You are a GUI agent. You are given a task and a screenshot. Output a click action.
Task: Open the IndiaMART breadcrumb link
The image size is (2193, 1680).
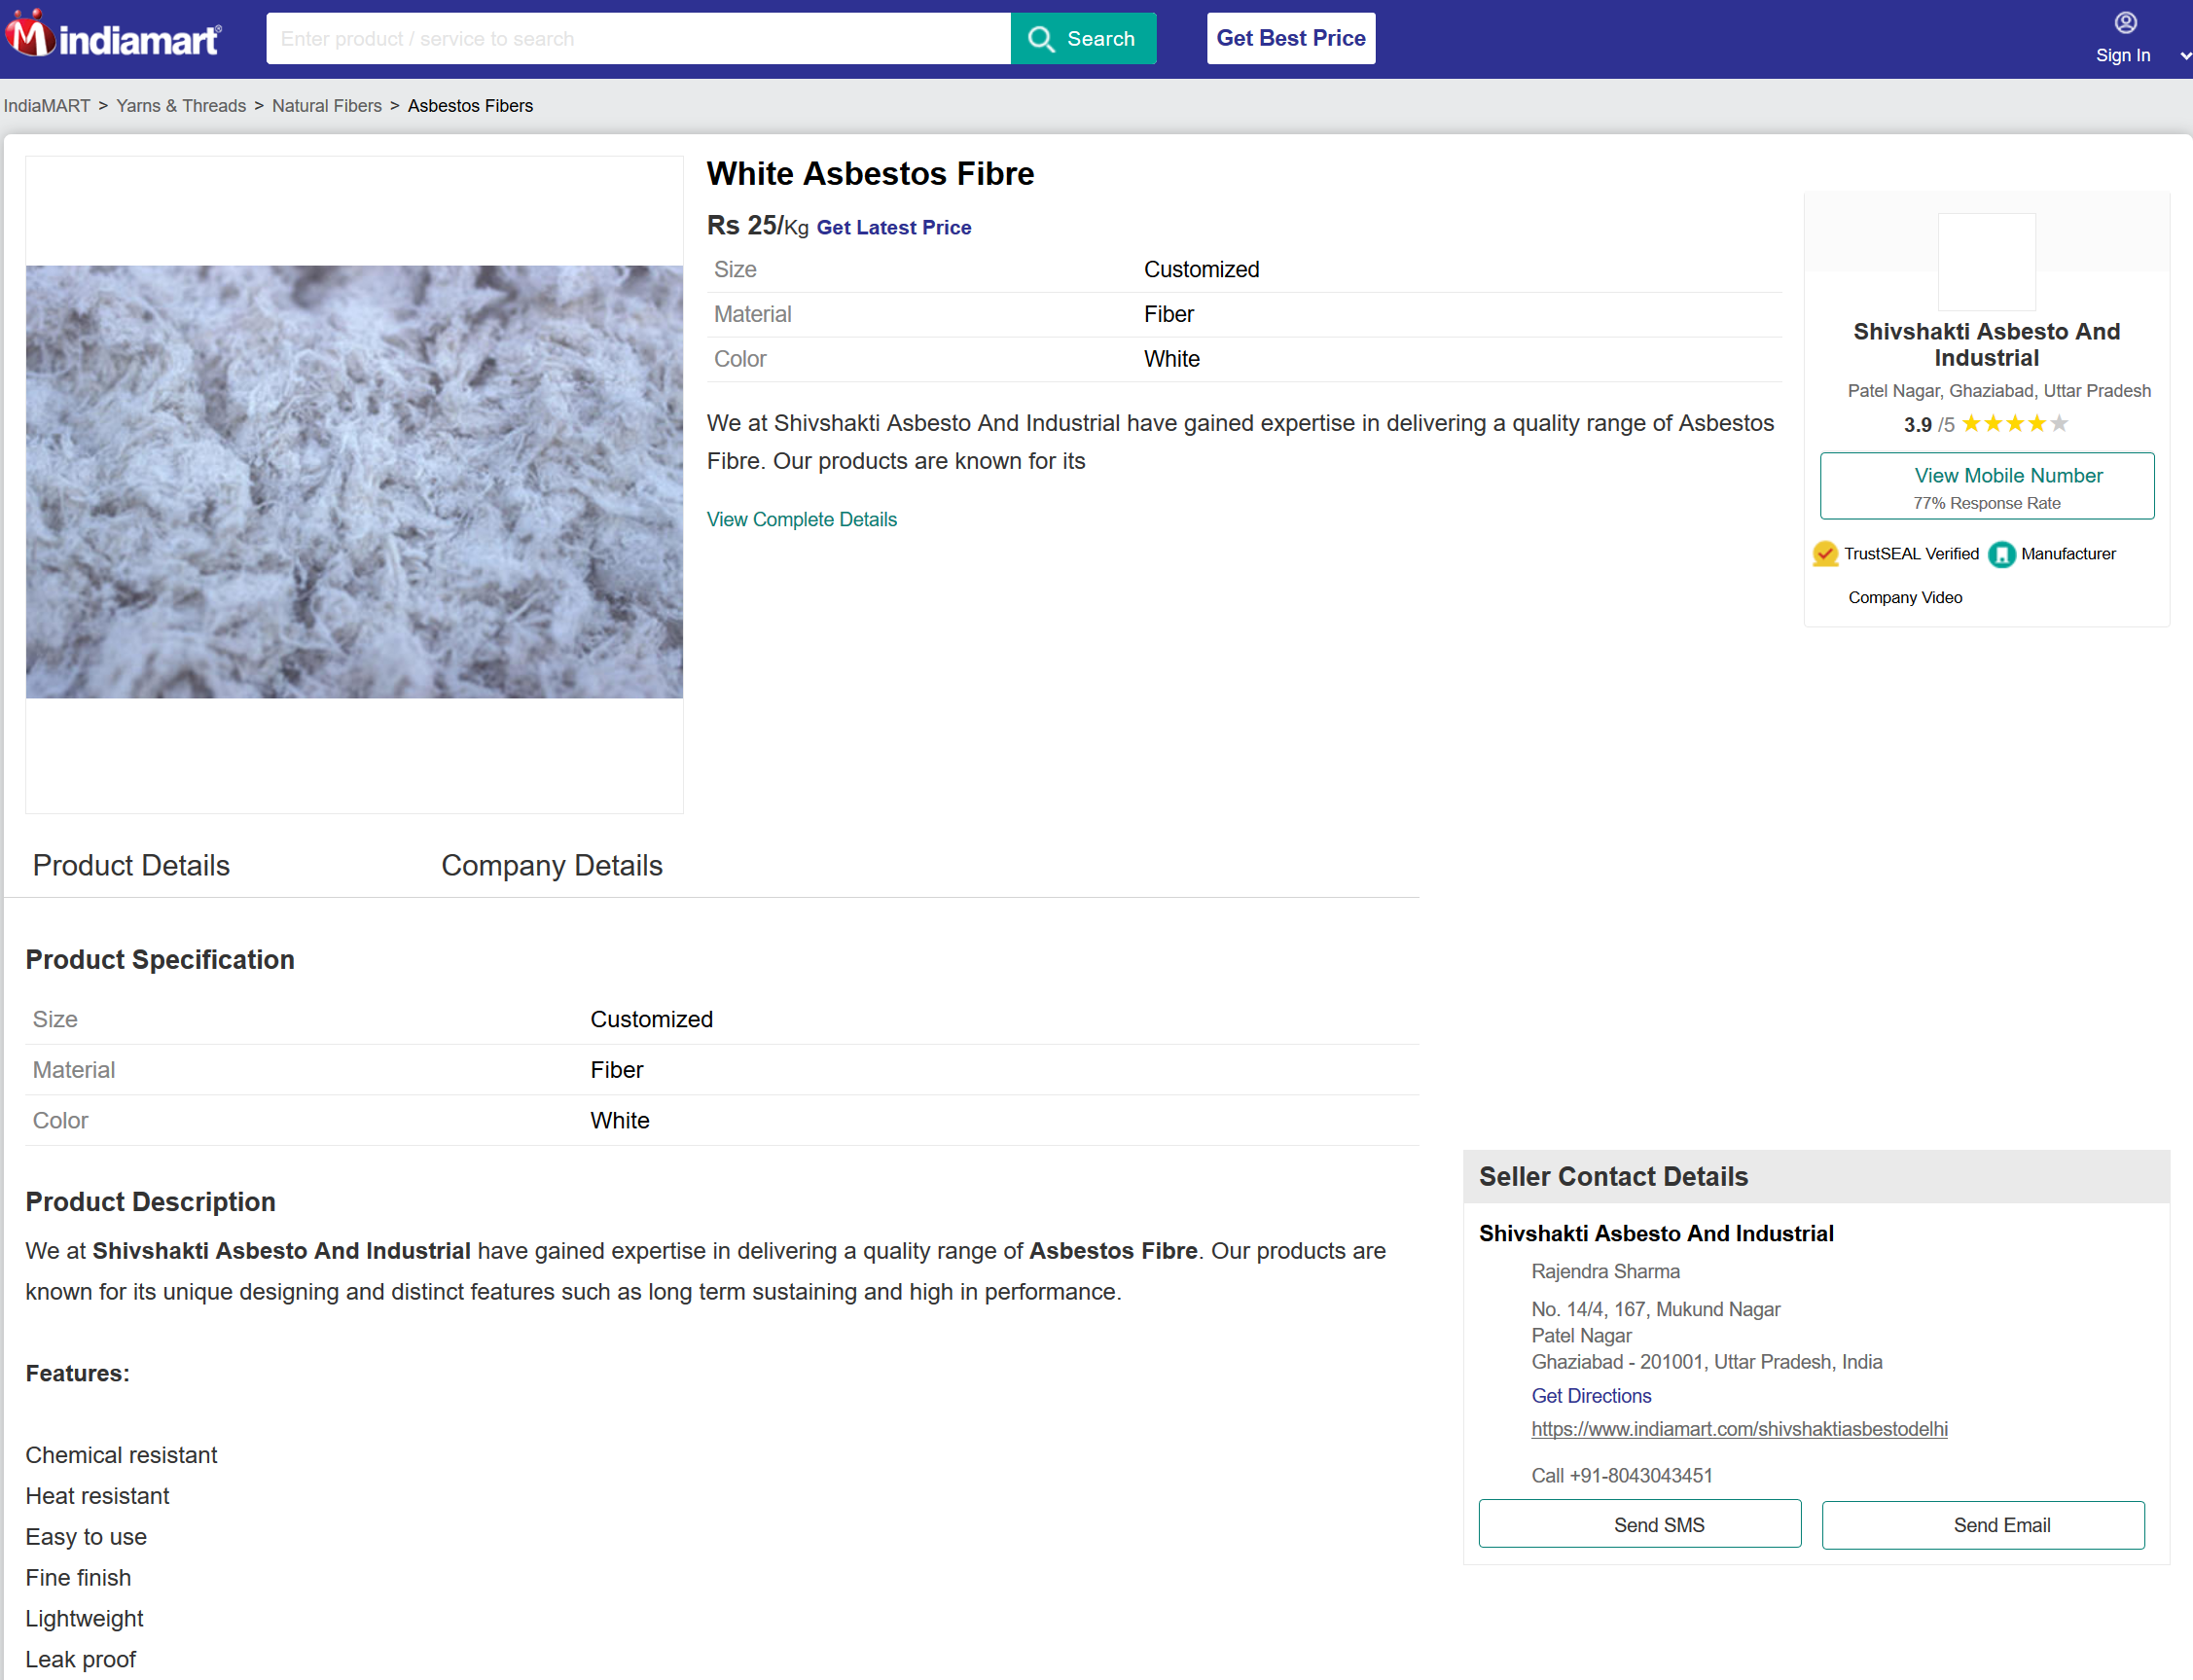coord(47,106)
